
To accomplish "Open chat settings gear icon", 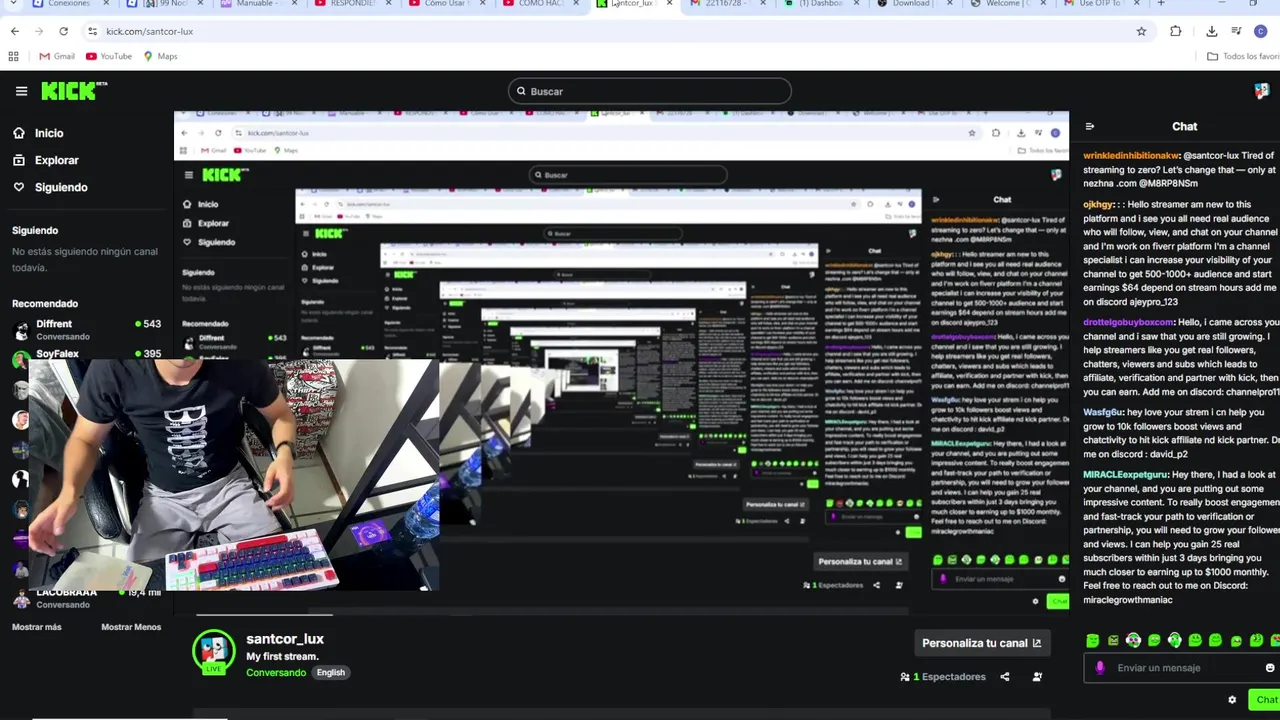I will click(x=1232, y=700).
